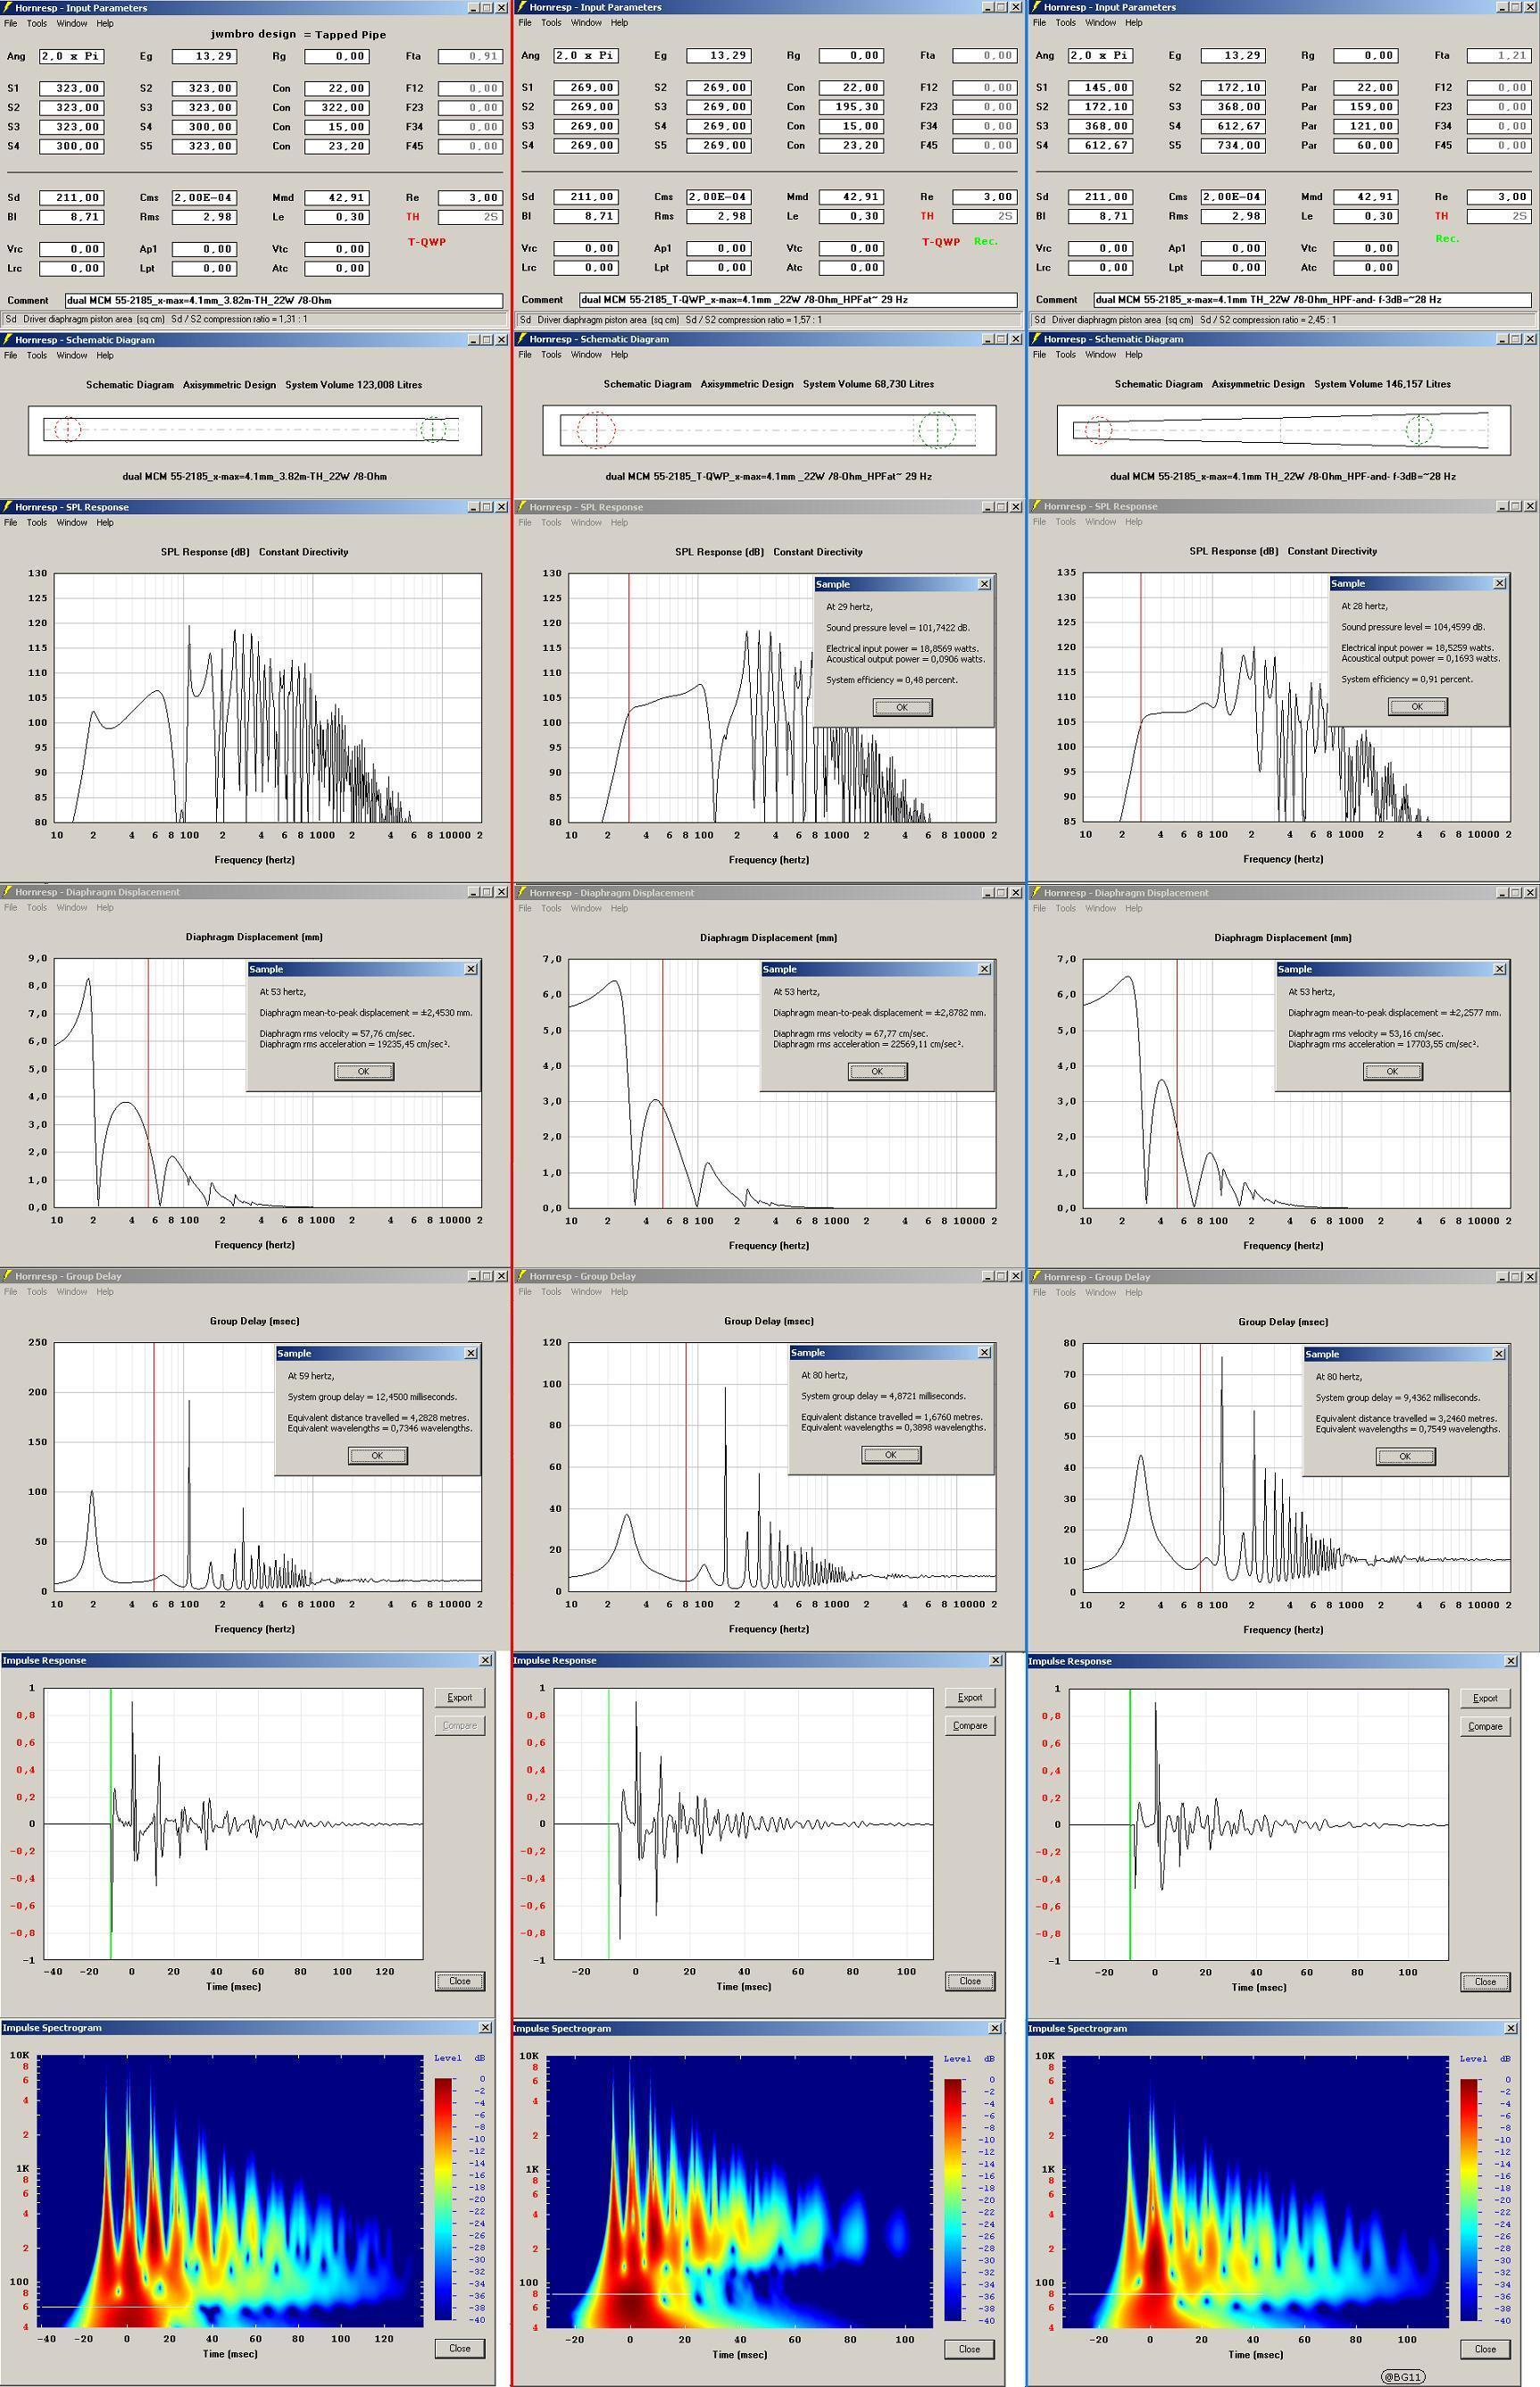Click Comment field ending f-3dB=~28 Hz
1540x2387 pixels.
[x=1313, y=299]
